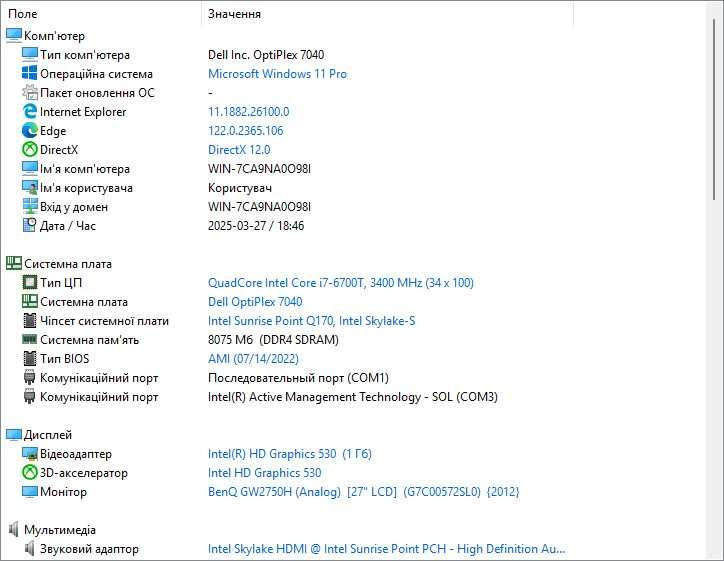The height and width of the screenshot is (561, 724).
Task: Open the Intel Sunrise Point Q170 chipset link
Action: click(x=312, y=320)
